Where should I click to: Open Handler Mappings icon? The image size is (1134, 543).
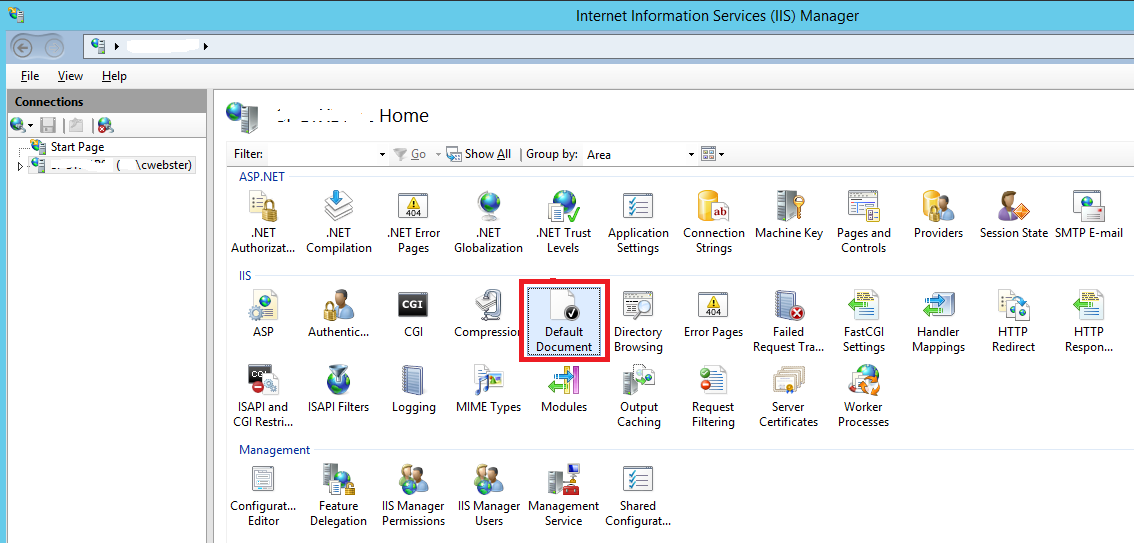[x=939, y=320]
